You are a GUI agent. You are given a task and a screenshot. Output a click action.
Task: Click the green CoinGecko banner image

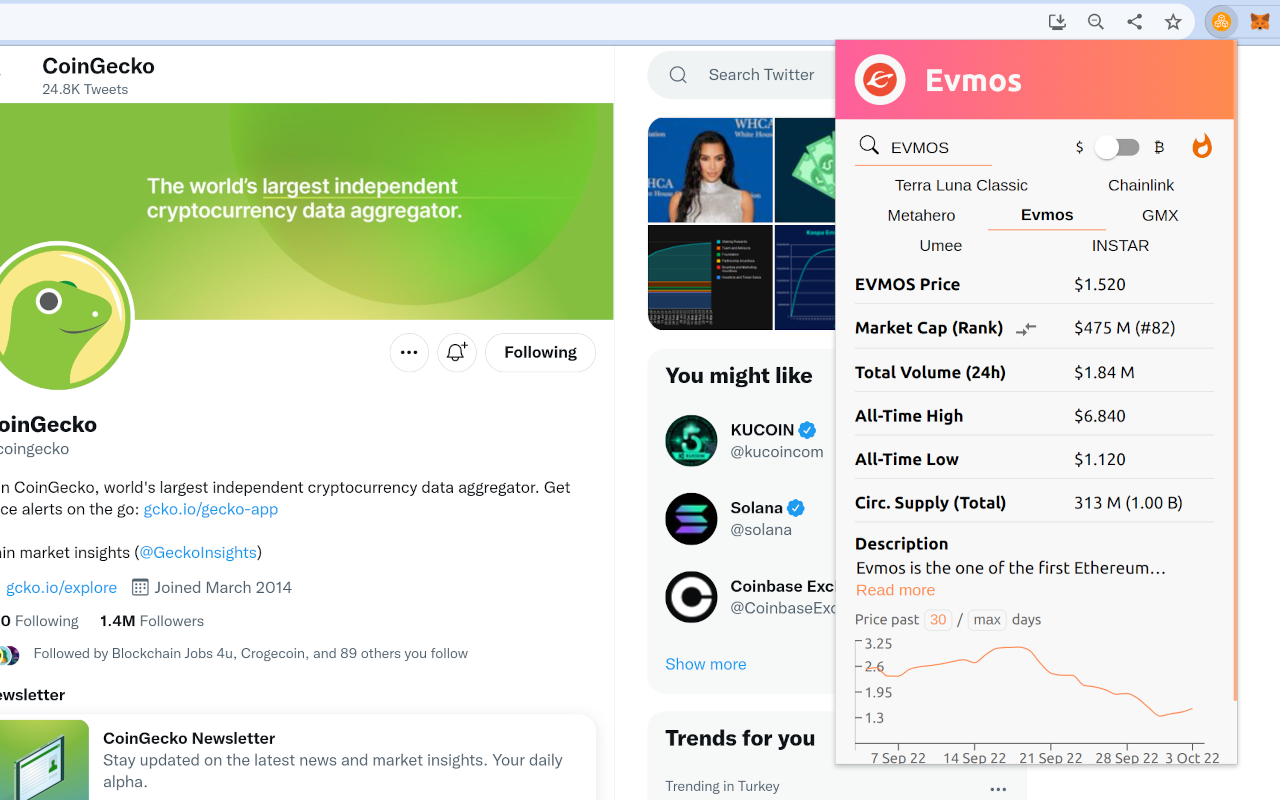coord(306,211)
